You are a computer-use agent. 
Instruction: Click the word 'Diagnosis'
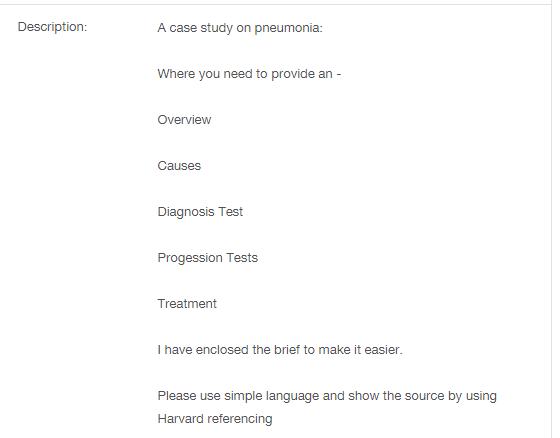point(186,212)
